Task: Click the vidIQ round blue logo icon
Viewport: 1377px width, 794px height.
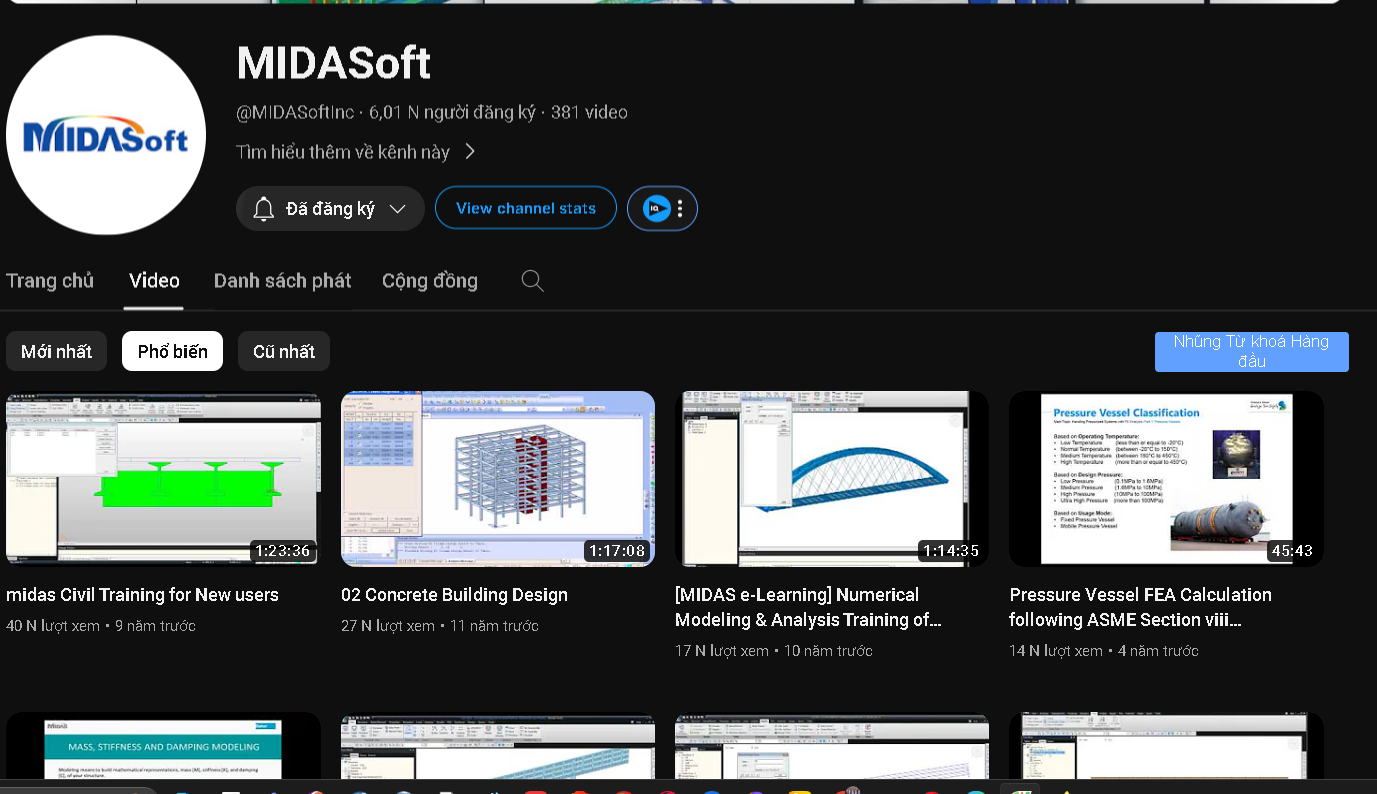Action: tap(656, 208)
